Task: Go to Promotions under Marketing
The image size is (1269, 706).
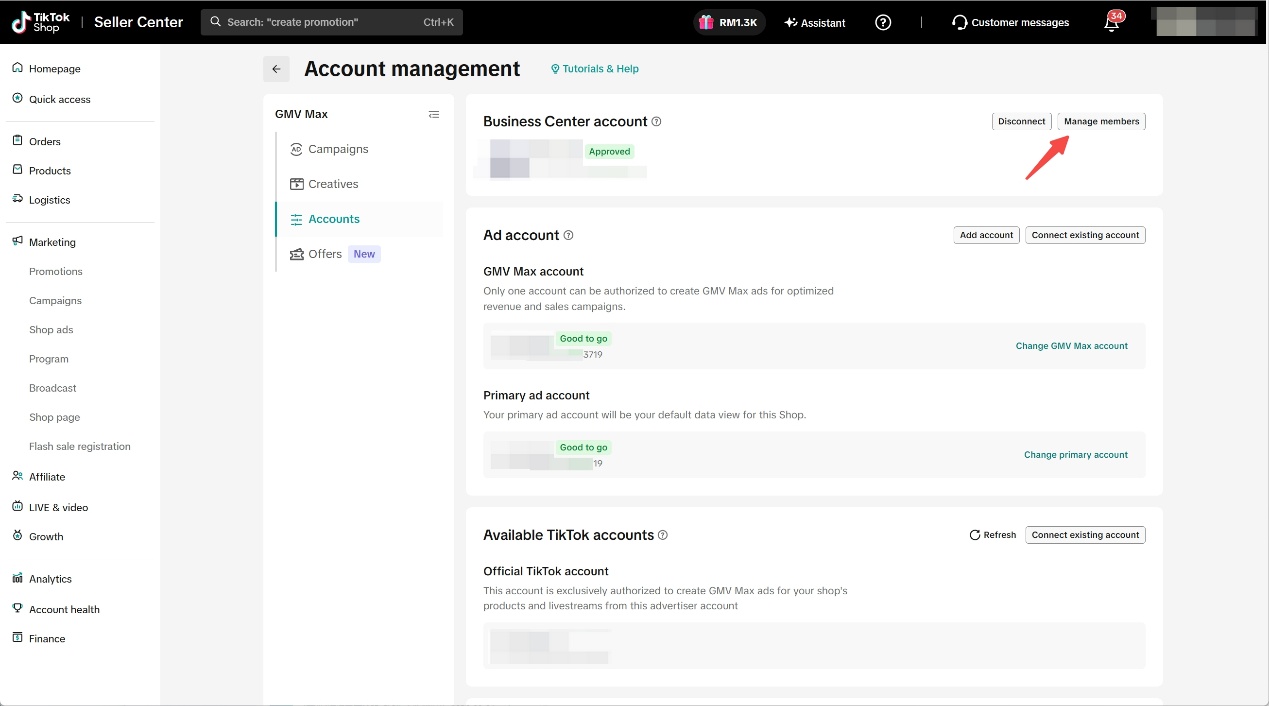Action: tap(56, 271)
